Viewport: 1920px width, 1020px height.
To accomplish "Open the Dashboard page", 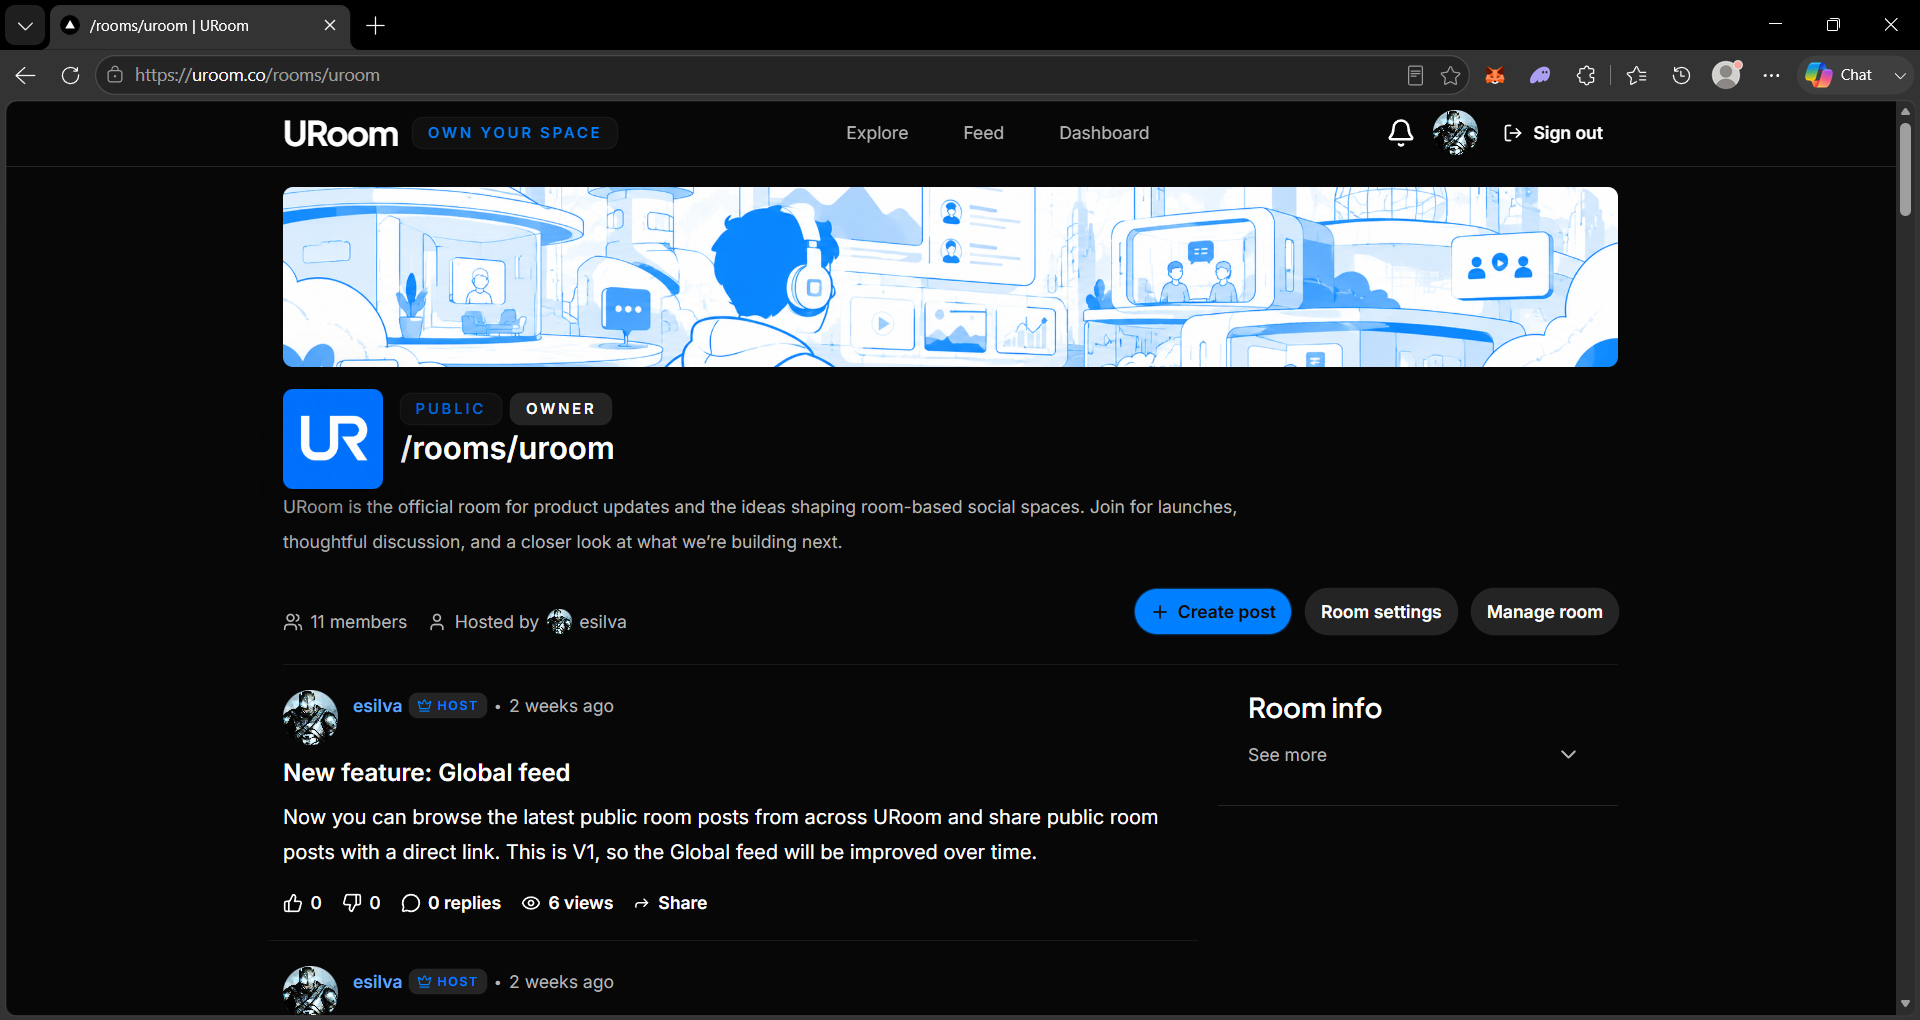I will (x=1104, y=133).
